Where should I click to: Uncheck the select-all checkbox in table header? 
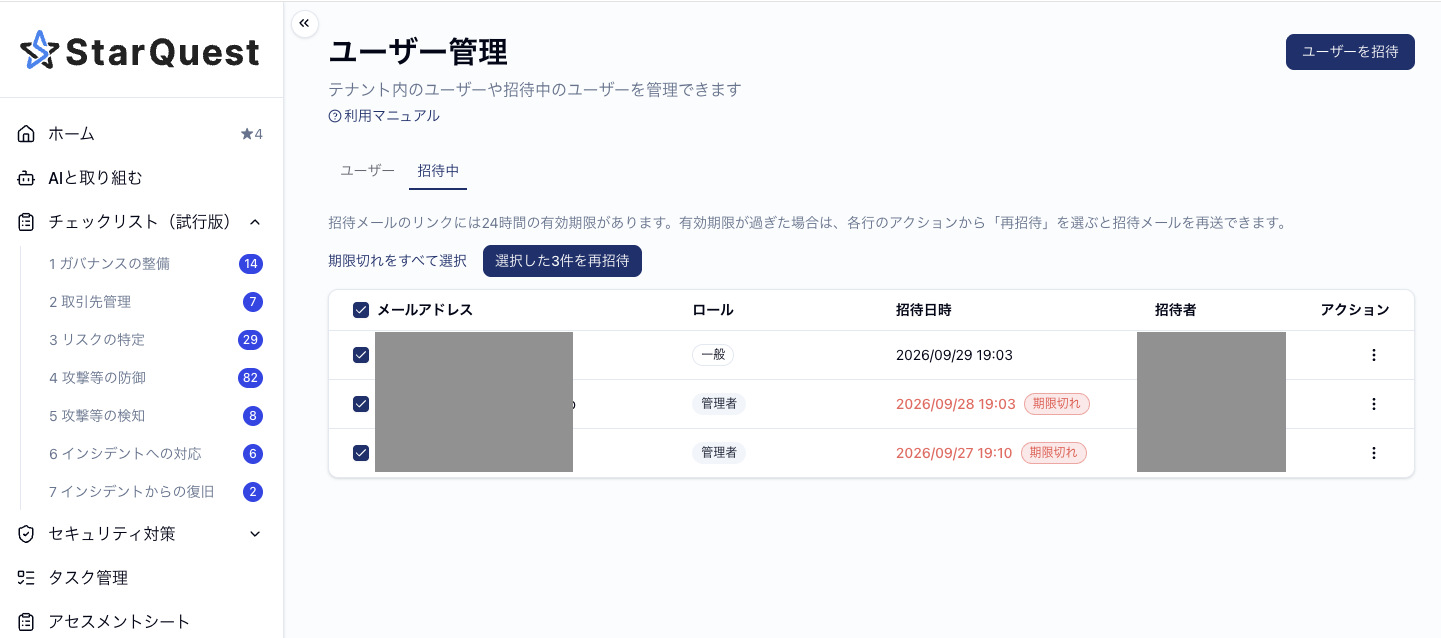point(361,310)
